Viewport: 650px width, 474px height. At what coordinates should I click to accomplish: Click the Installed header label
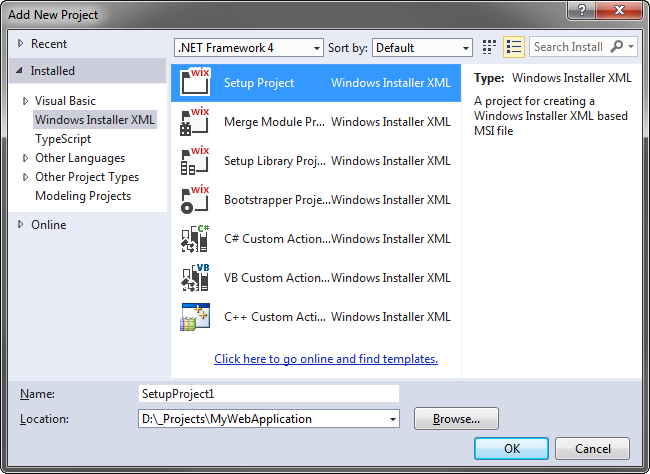pos(52,71)
